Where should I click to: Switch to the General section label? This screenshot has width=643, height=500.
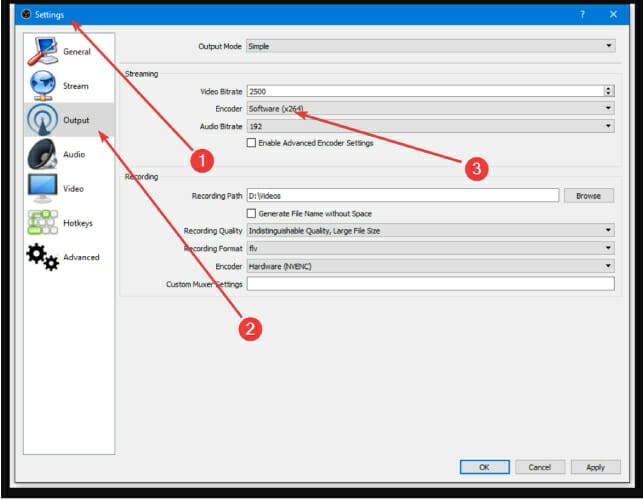(77, 52)
